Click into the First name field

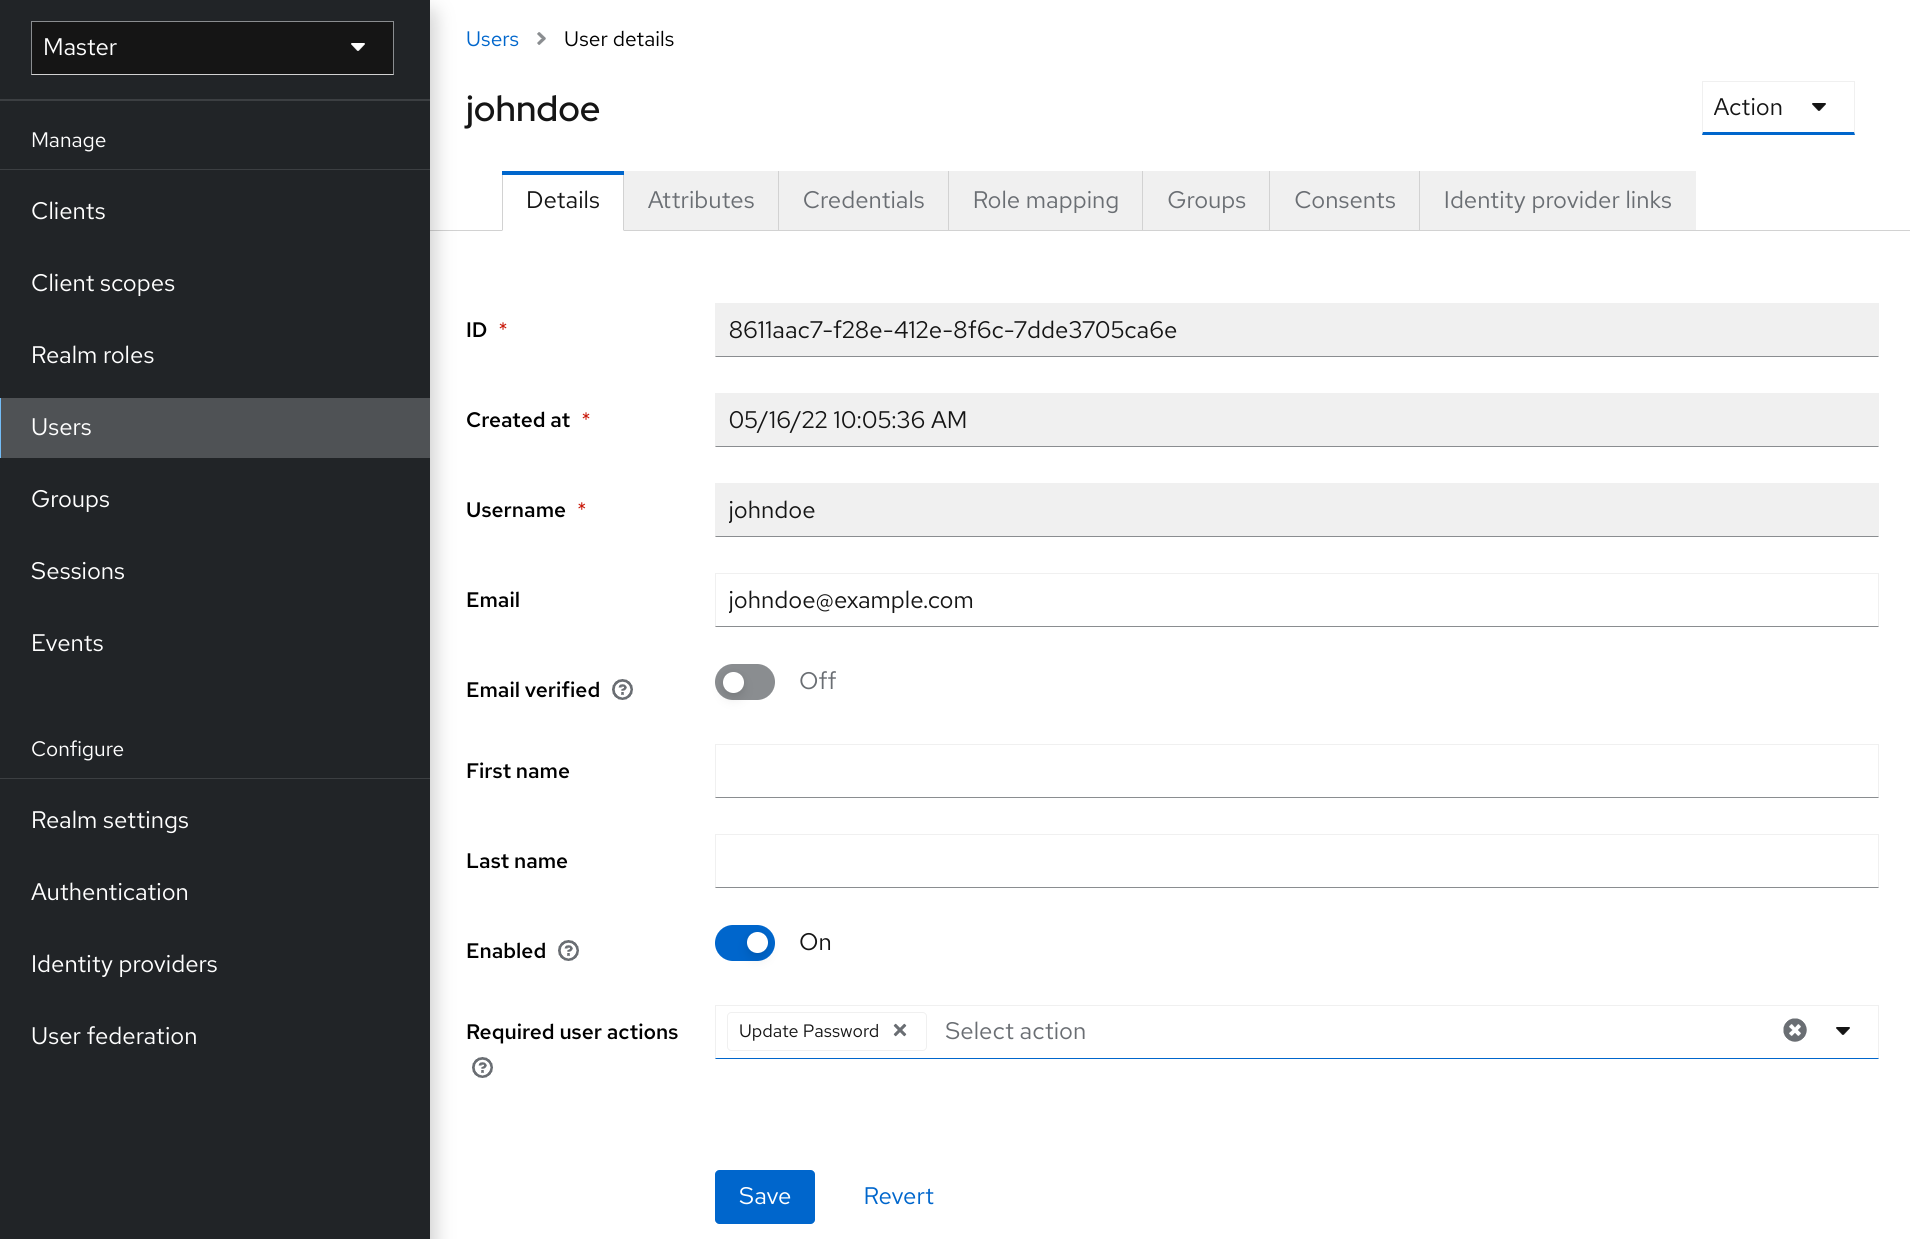(1296, 771)
